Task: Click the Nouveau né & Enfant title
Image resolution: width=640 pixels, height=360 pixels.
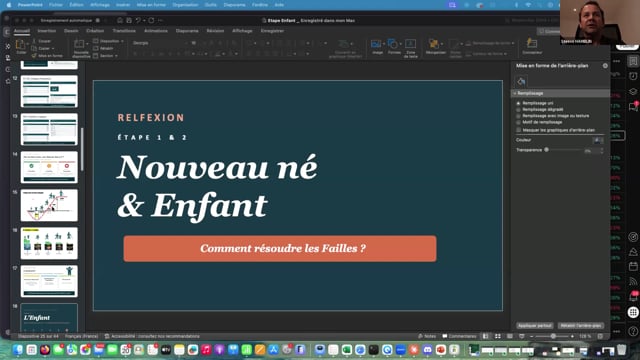Action: point(217,186)
